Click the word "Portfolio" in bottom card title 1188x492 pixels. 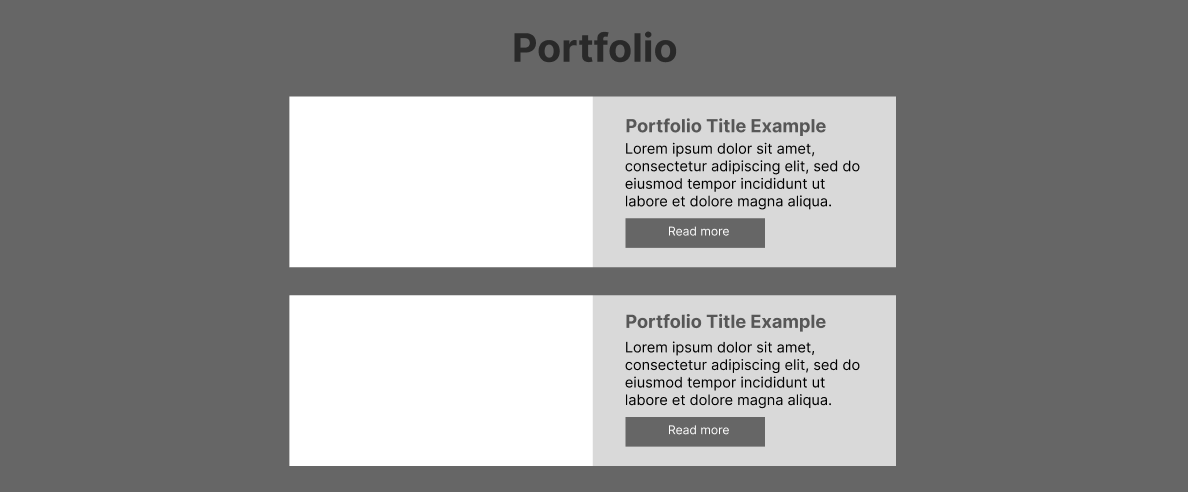(x=663, y=322)
